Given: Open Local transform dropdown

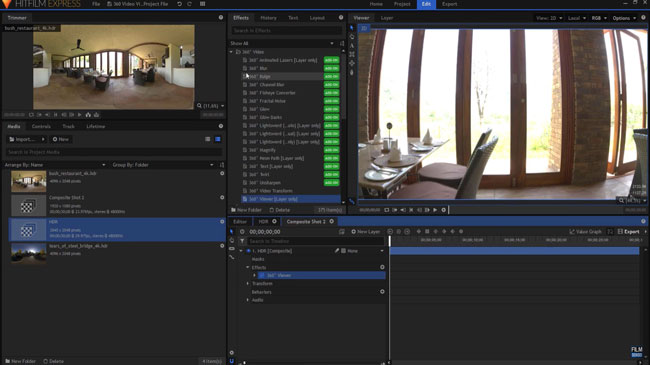Looking at the screenshot, I should [577, 18].
